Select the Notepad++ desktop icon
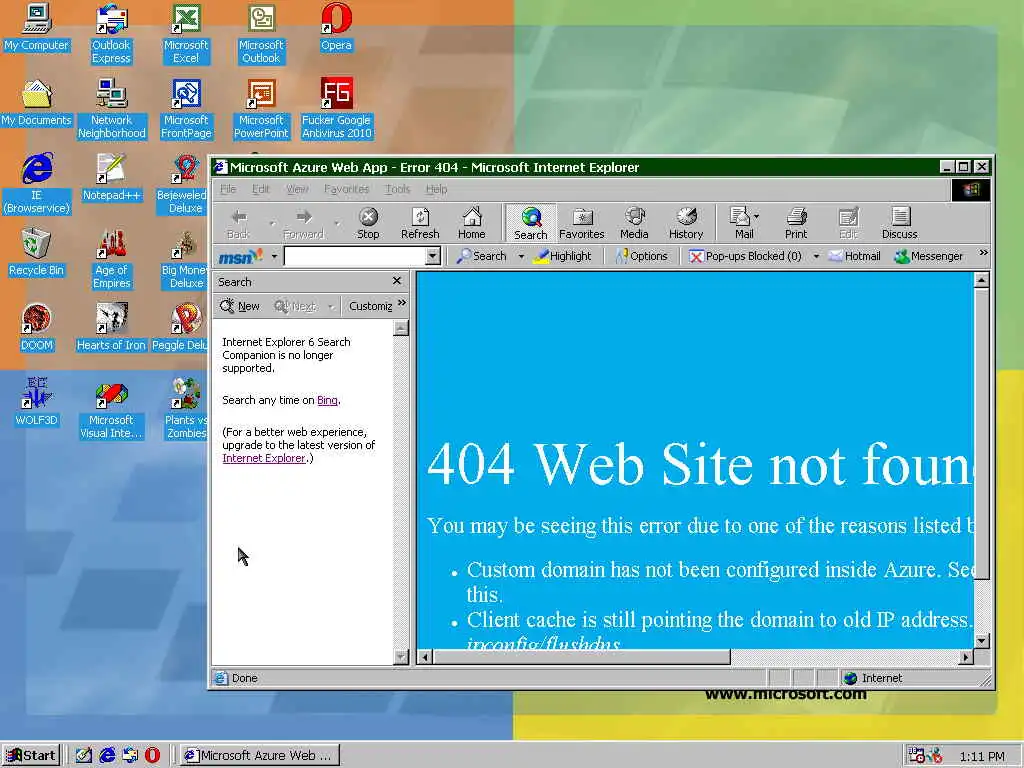 point(111,178)
